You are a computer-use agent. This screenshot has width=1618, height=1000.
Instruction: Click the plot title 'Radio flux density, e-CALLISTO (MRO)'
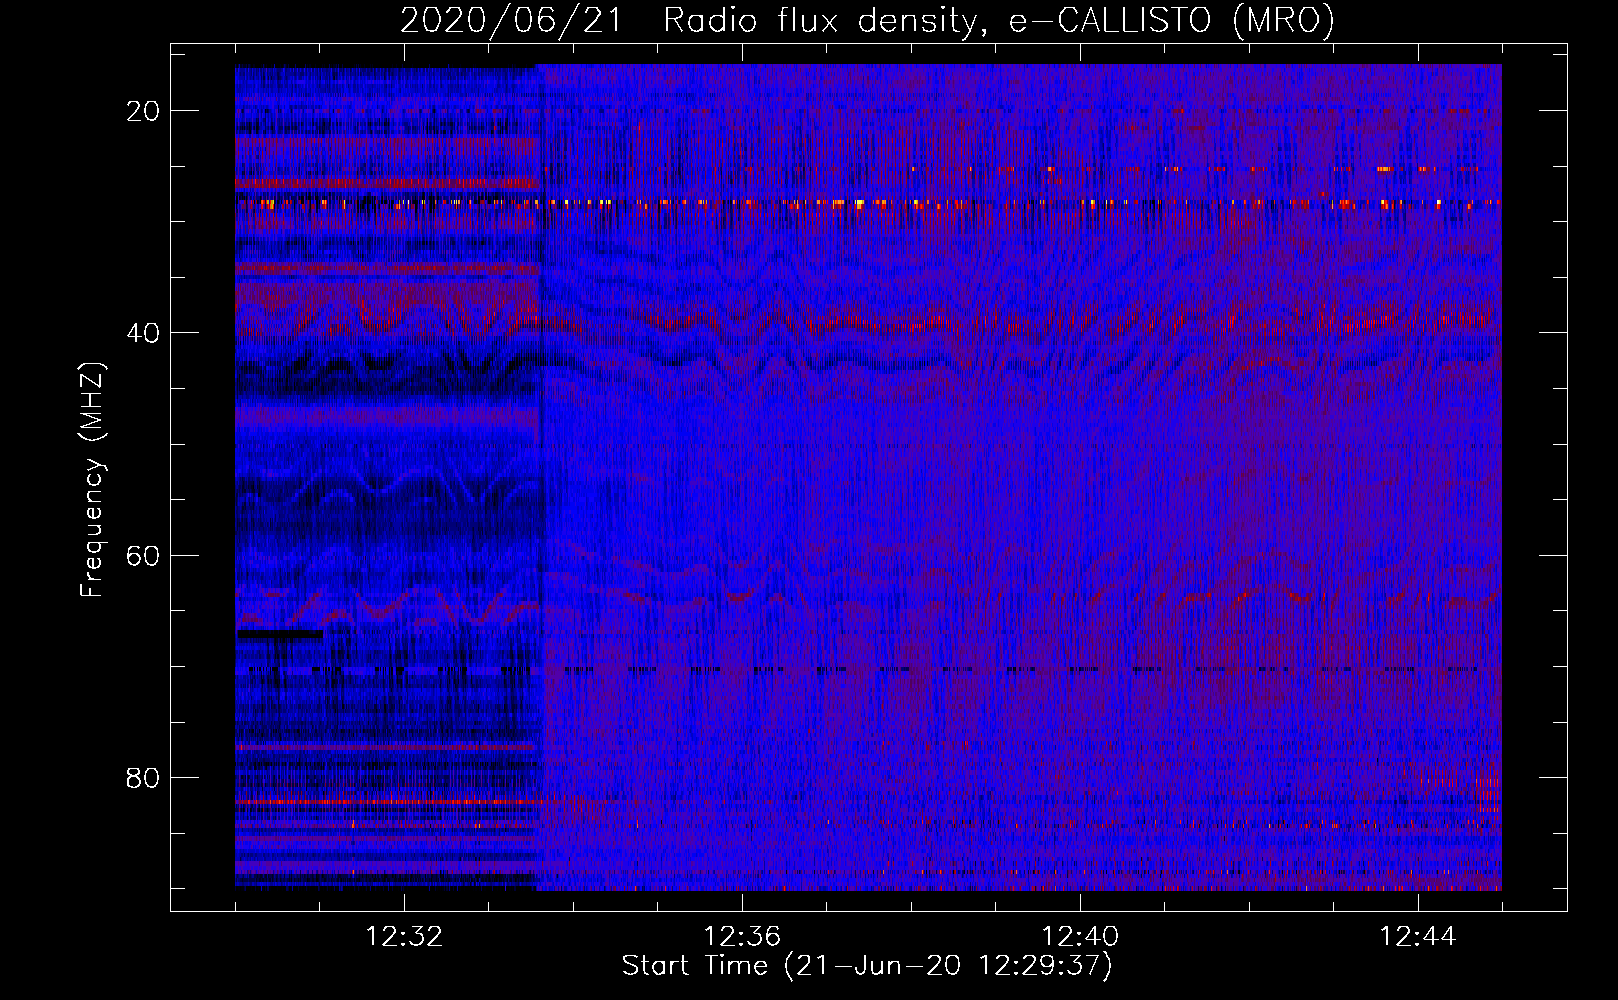(x=999, y=20)
